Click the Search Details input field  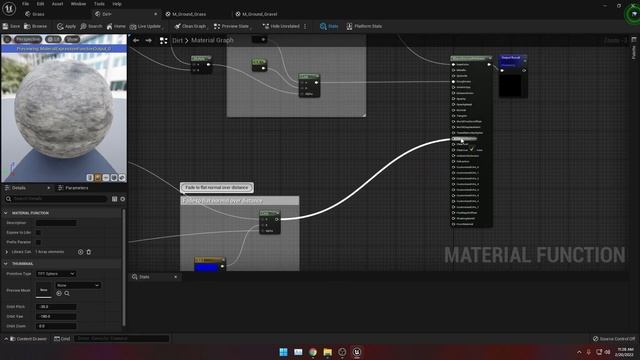point(56,199)
